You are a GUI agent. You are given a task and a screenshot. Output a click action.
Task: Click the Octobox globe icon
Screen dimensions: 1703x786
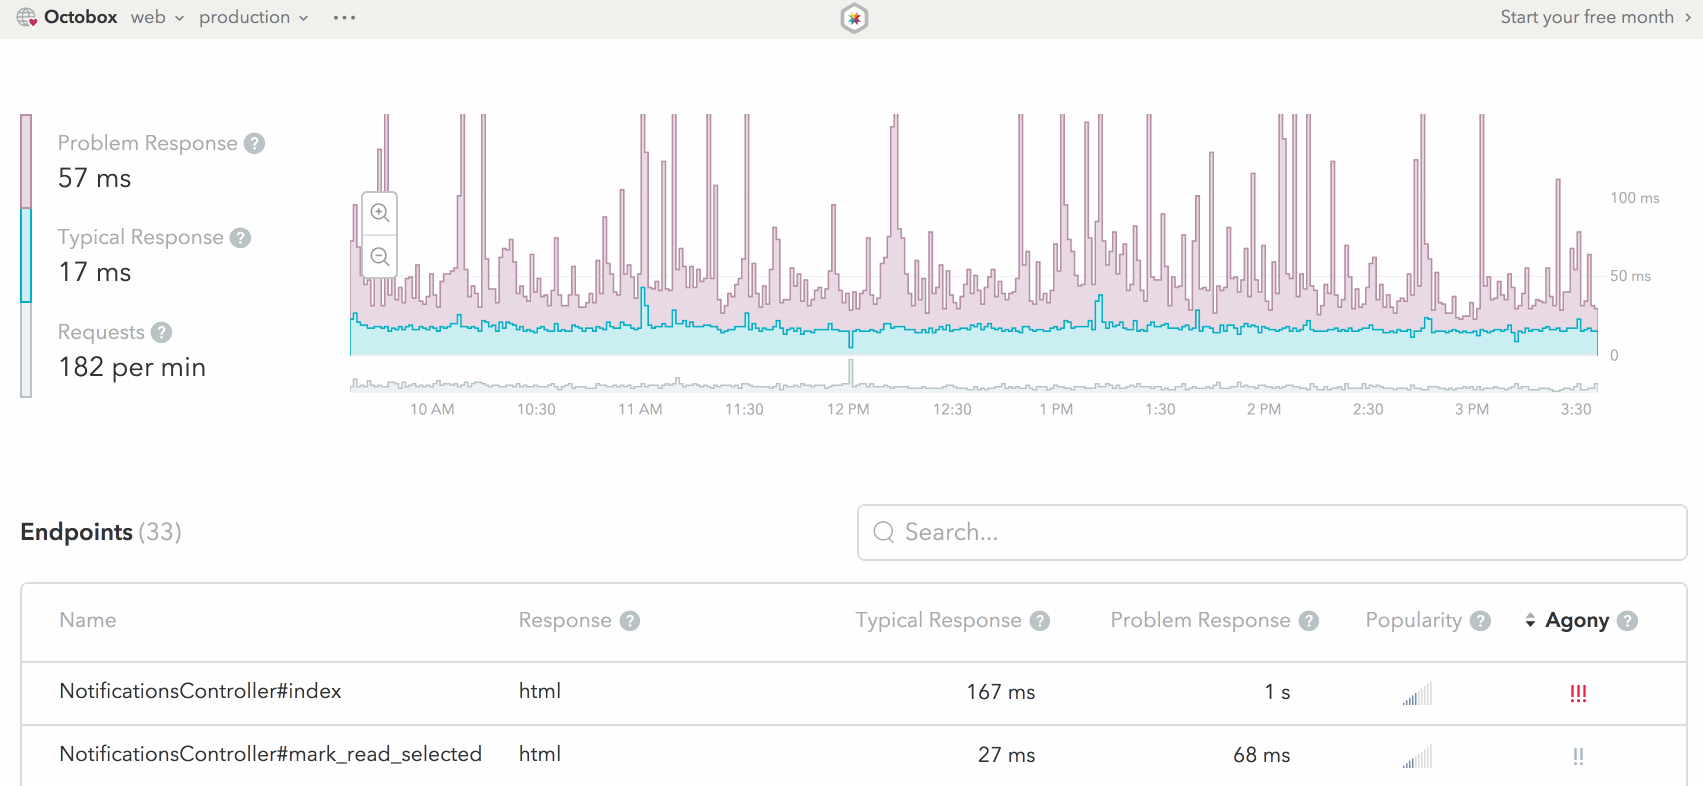pos(27,17)
